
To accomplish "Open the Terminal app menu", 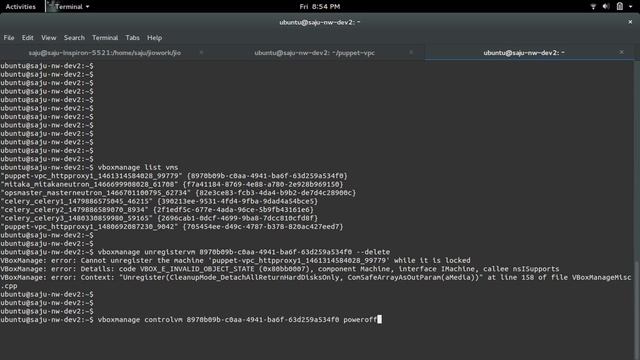I will click(69, 7).
